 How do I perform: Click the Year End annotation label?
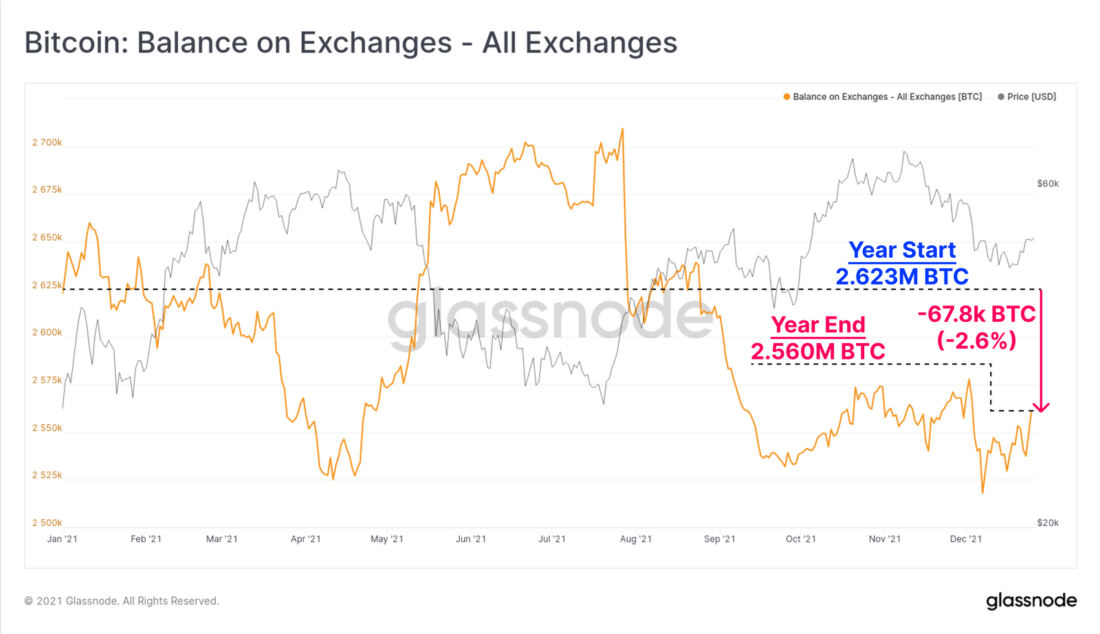coord(818,325)
